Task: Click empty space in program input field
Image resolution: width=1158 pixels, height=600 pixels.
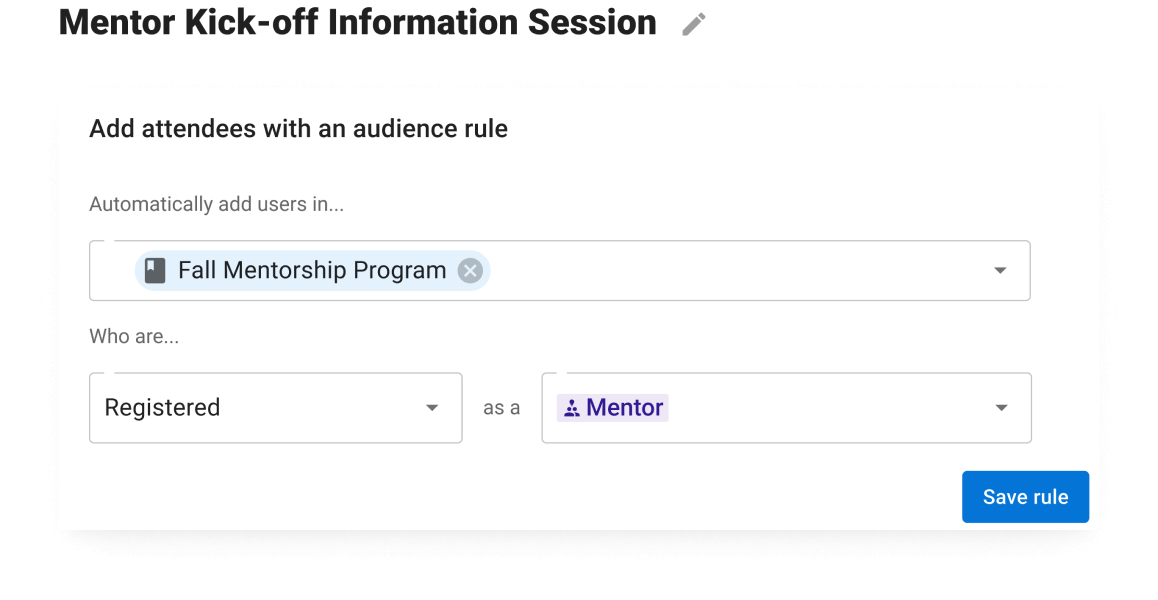Action: [x=739, y=270]
